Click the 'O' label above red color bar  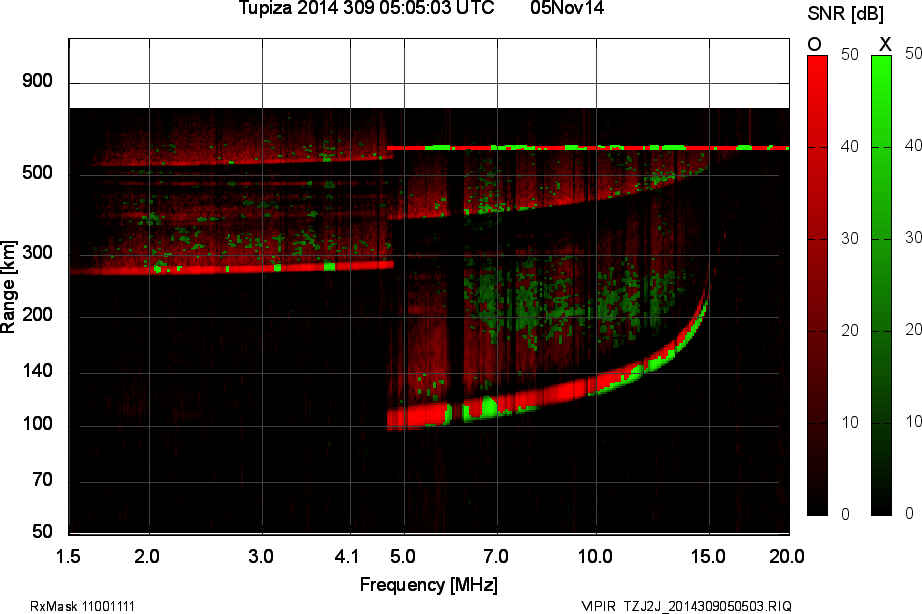[814, 44]
